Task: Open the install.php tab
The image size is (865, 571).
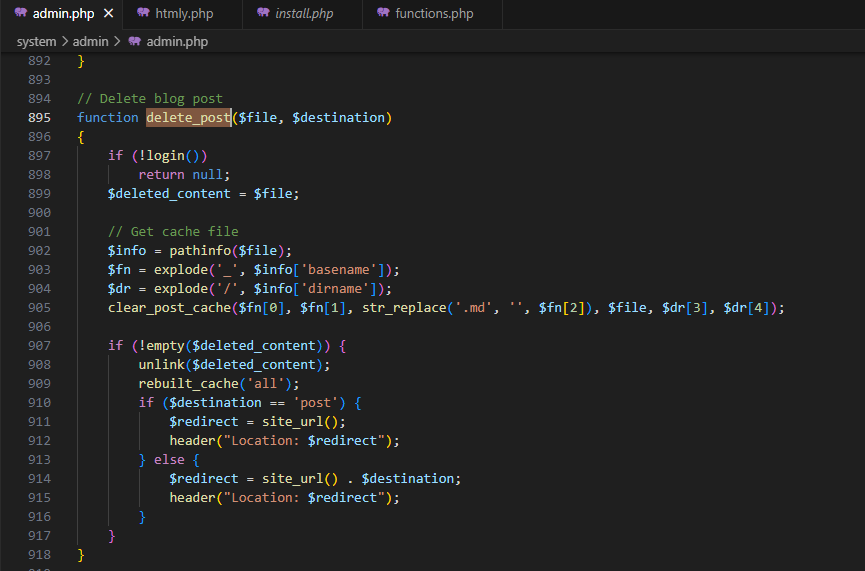Action: click(x=304, y=14)
